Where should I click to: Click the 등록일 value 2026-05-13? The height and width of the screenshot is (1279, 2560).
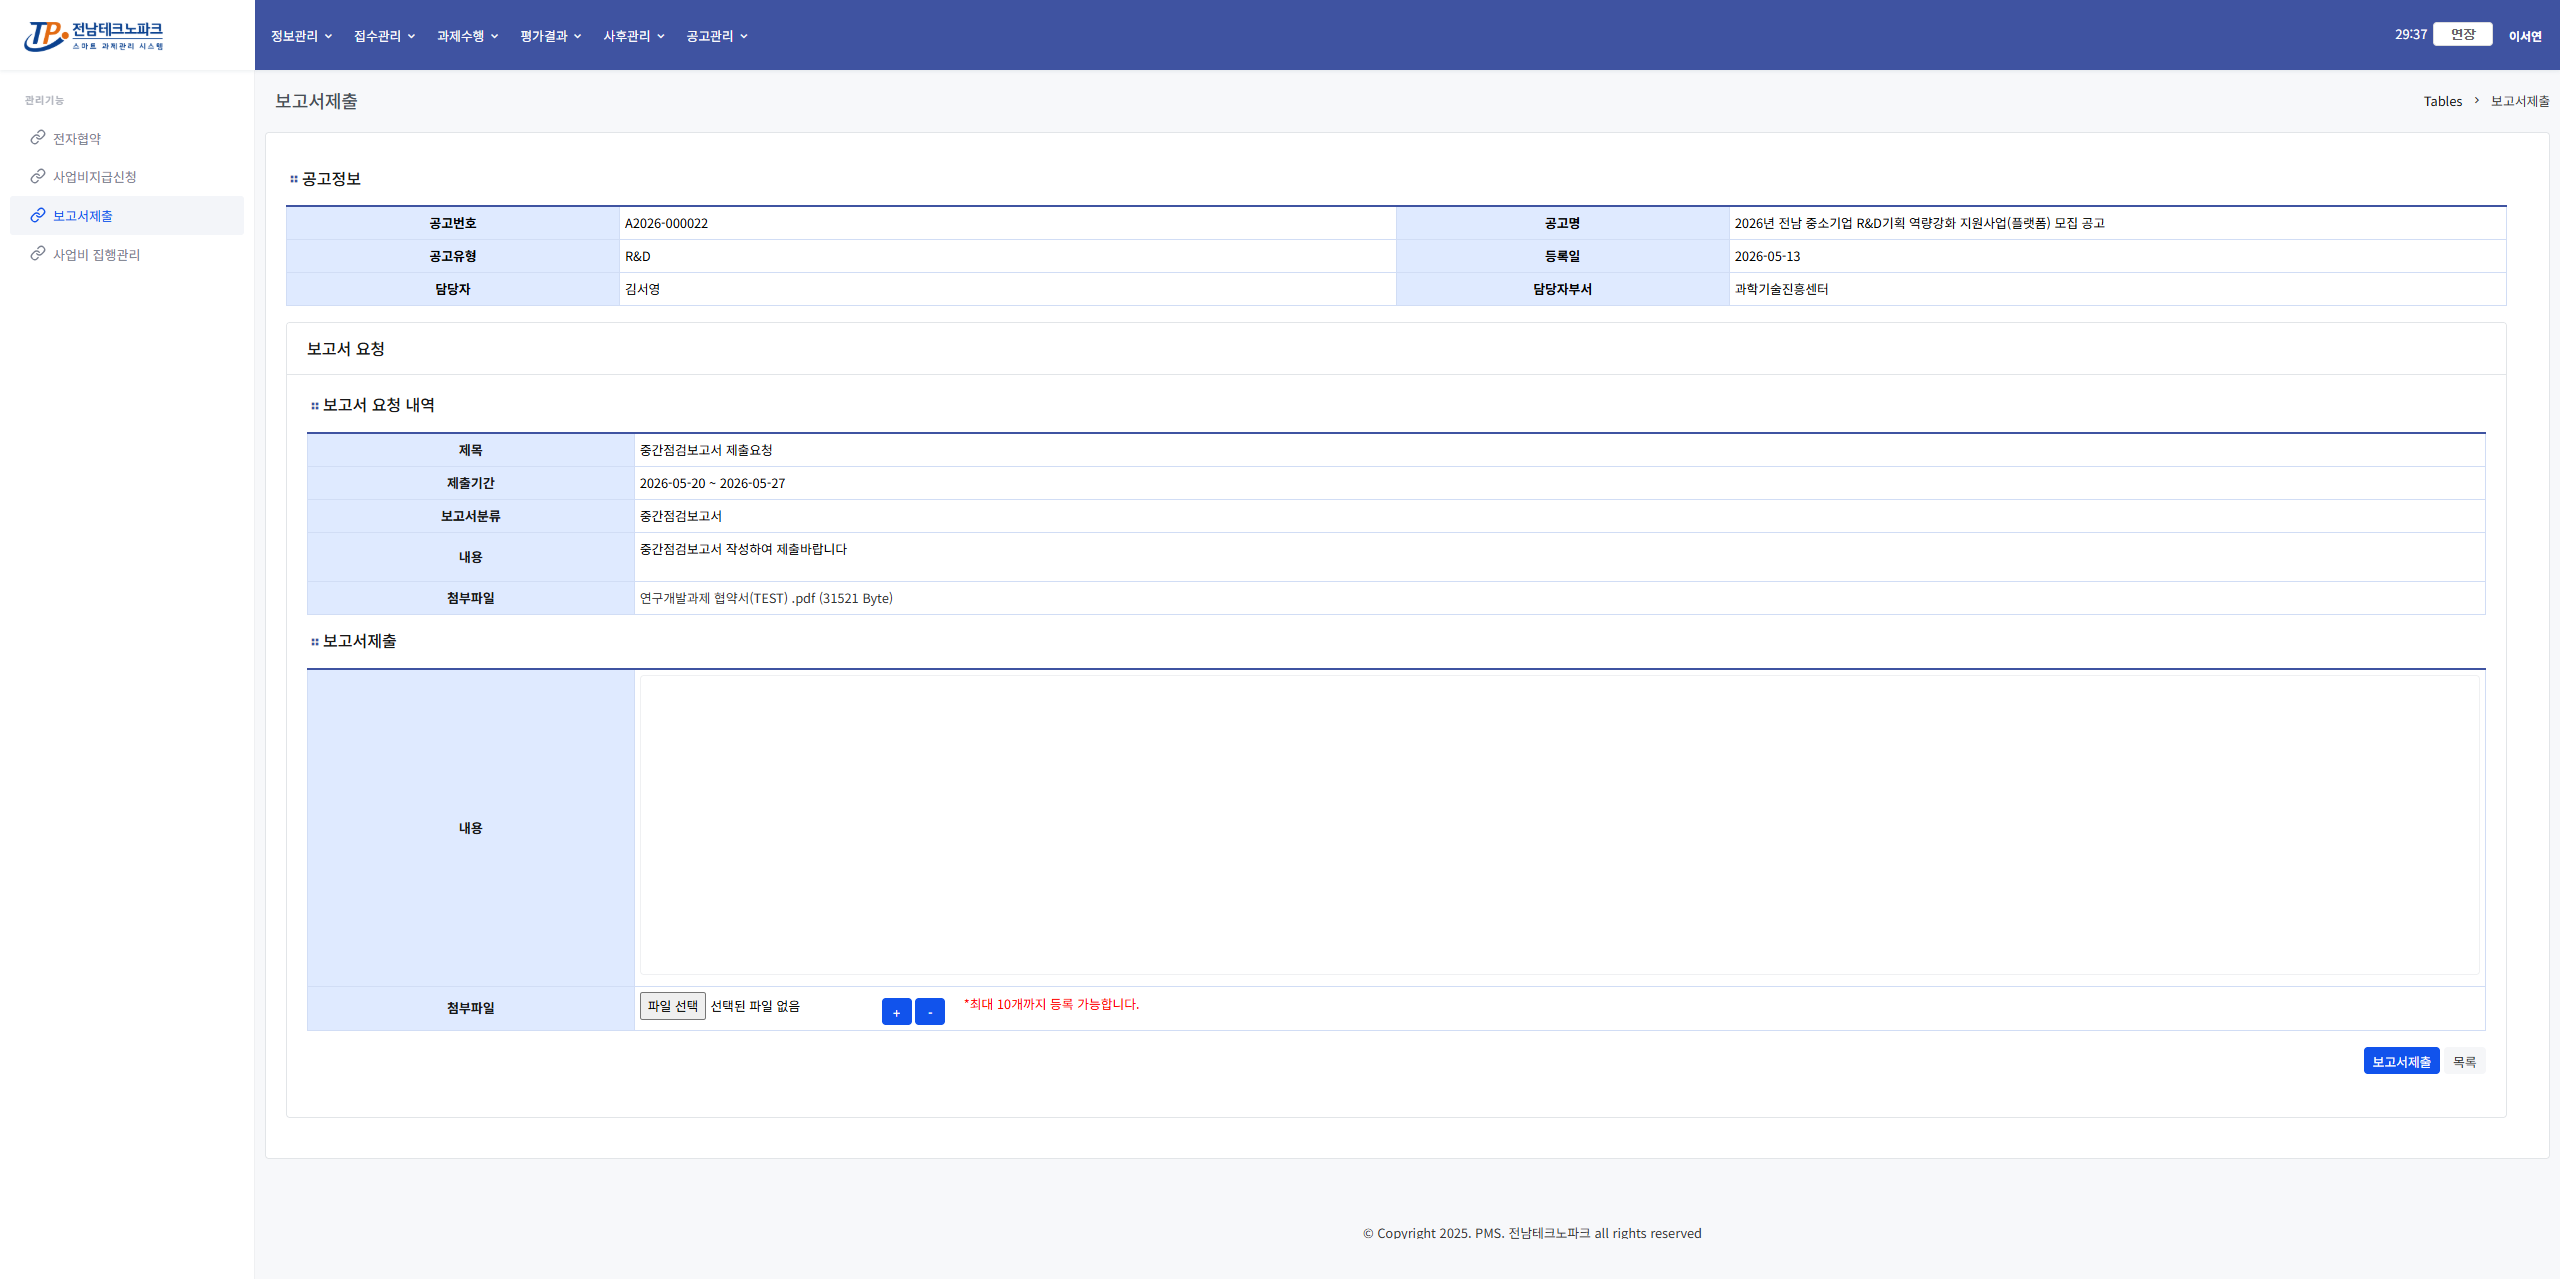click(x=1767, y=256)
